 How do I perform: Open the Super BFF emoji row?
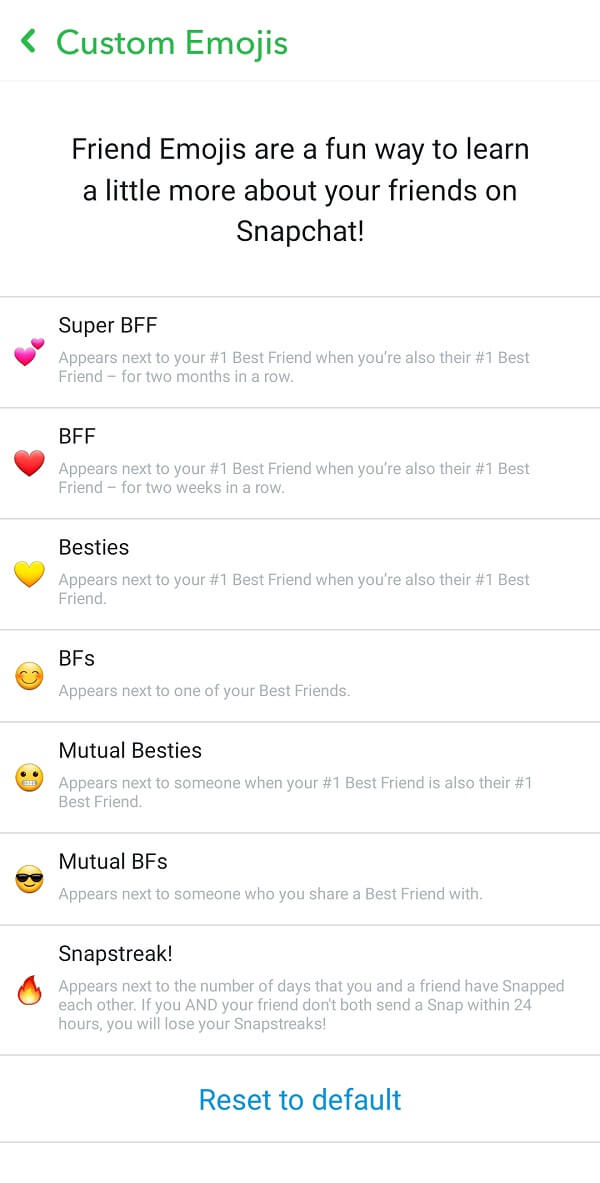pyautogui.click(x=300, y=348)
